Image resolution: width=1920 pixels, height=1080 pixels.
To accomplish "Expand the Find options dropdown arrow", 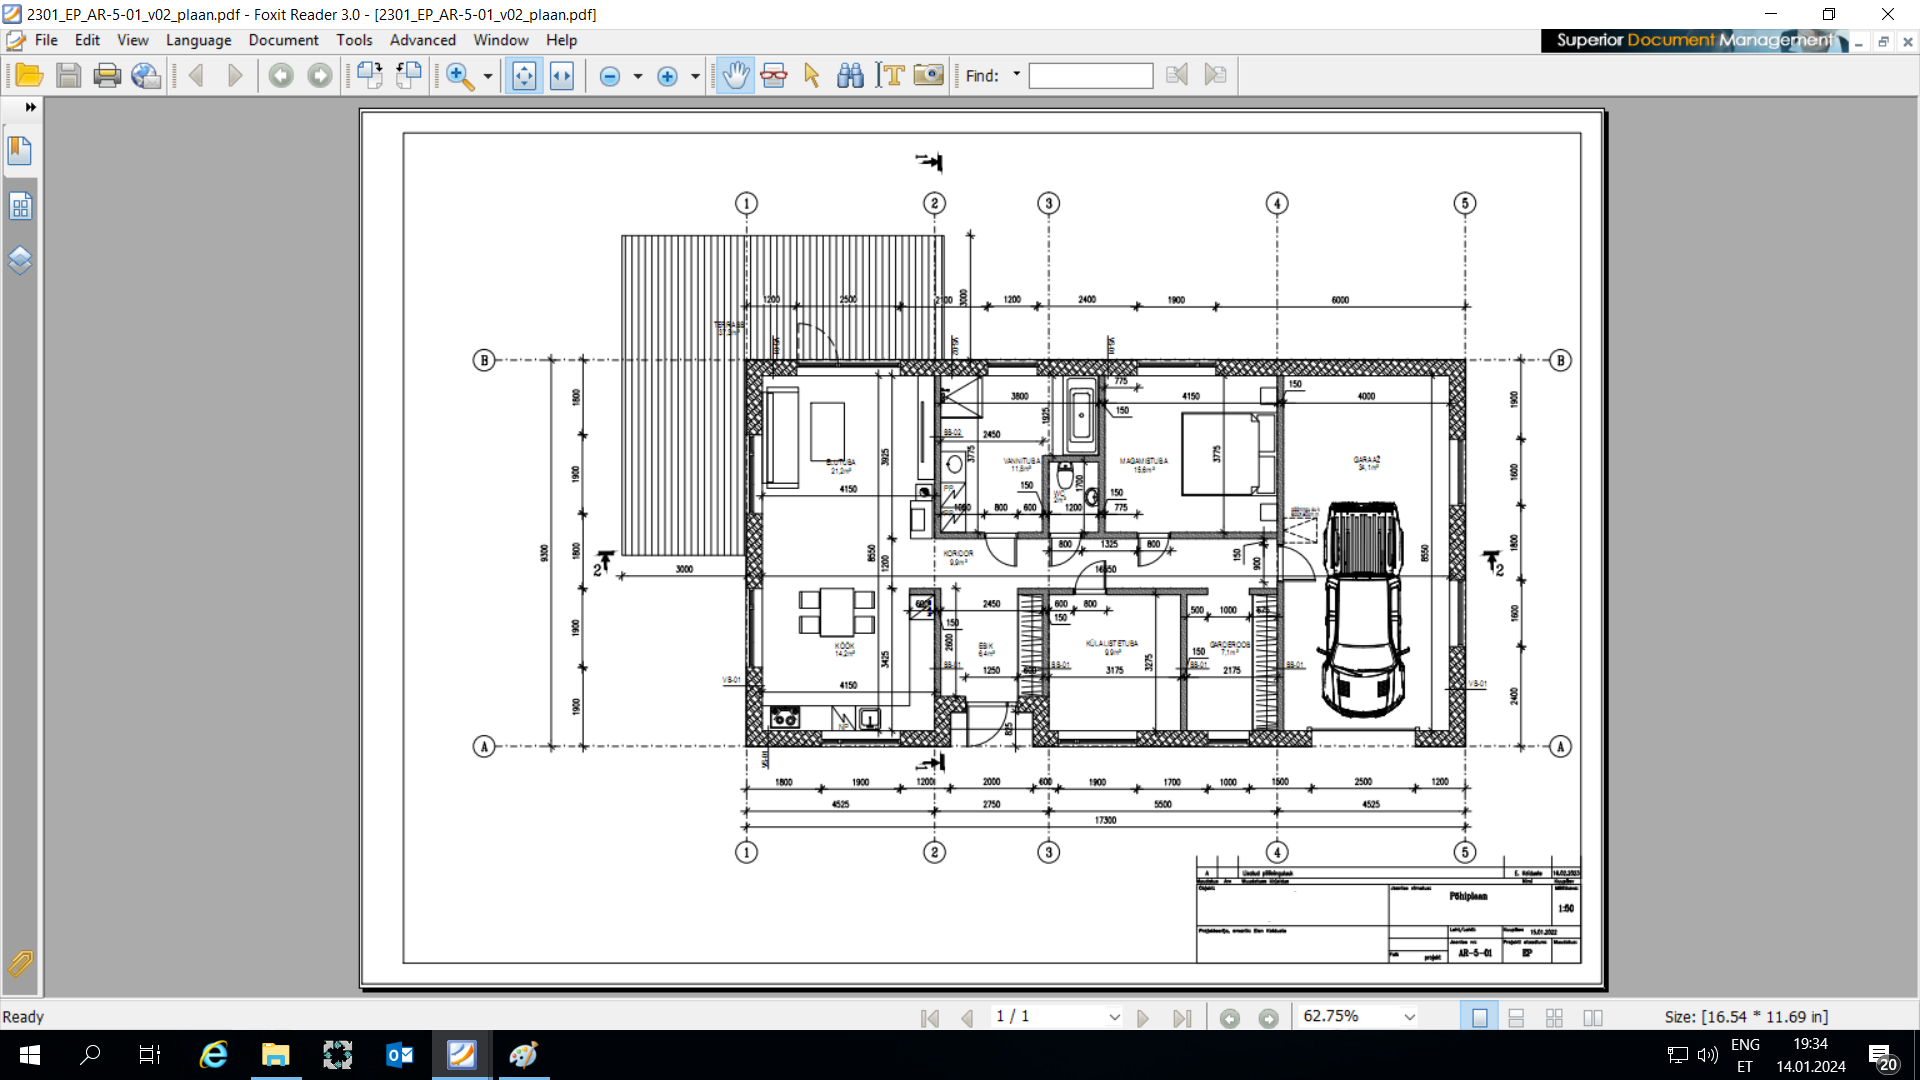I will point(1017,74).
